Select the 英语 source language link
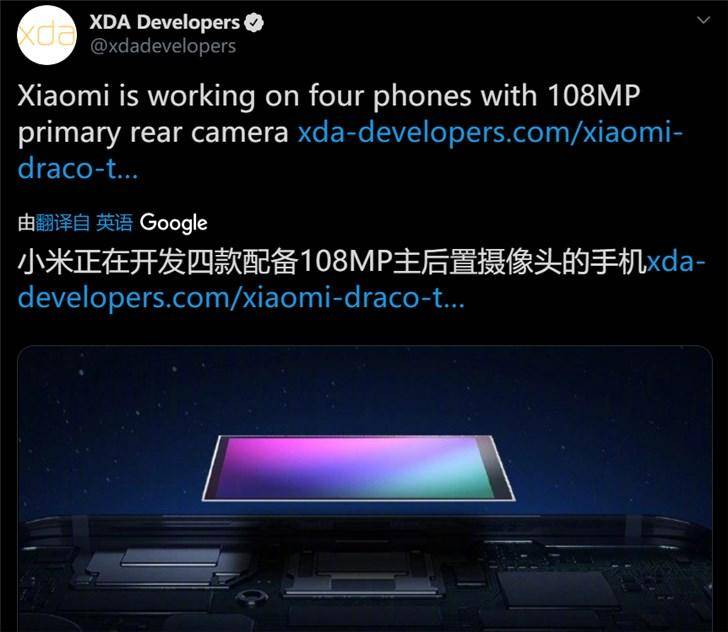Screen dimensions: 728x632 point(114,223)
